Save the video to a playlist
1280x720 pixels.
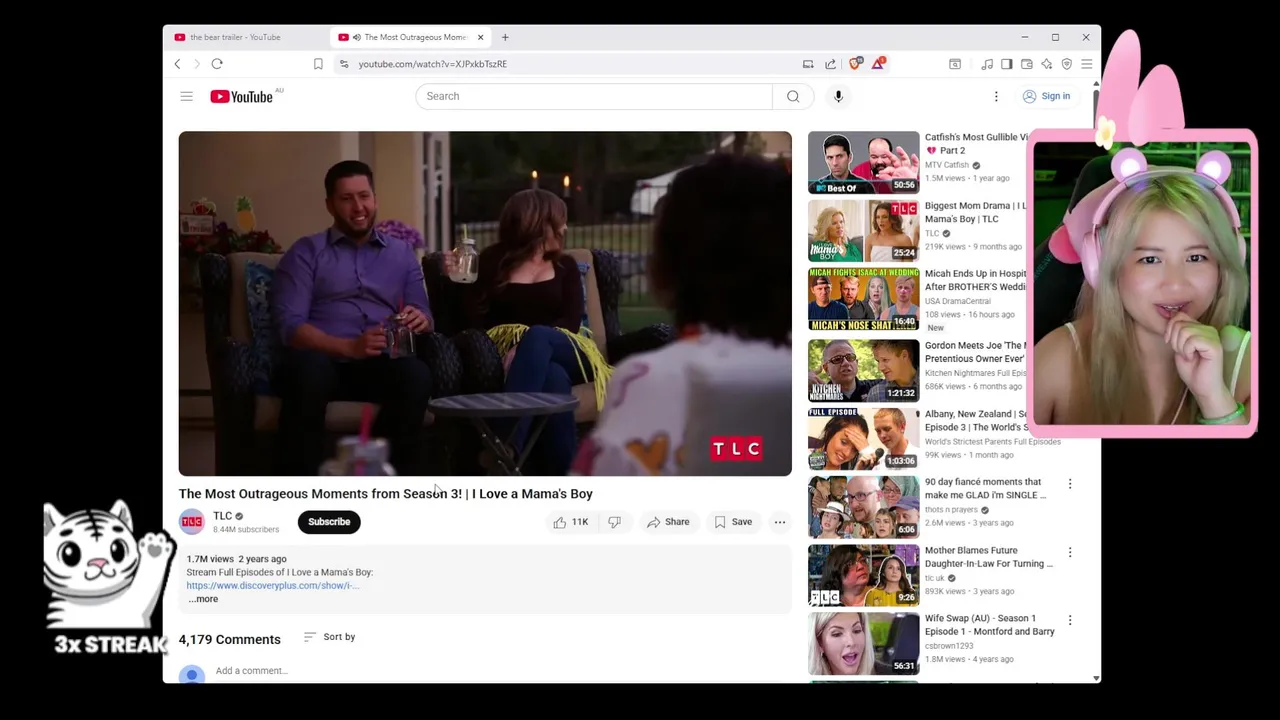[733, 522]
